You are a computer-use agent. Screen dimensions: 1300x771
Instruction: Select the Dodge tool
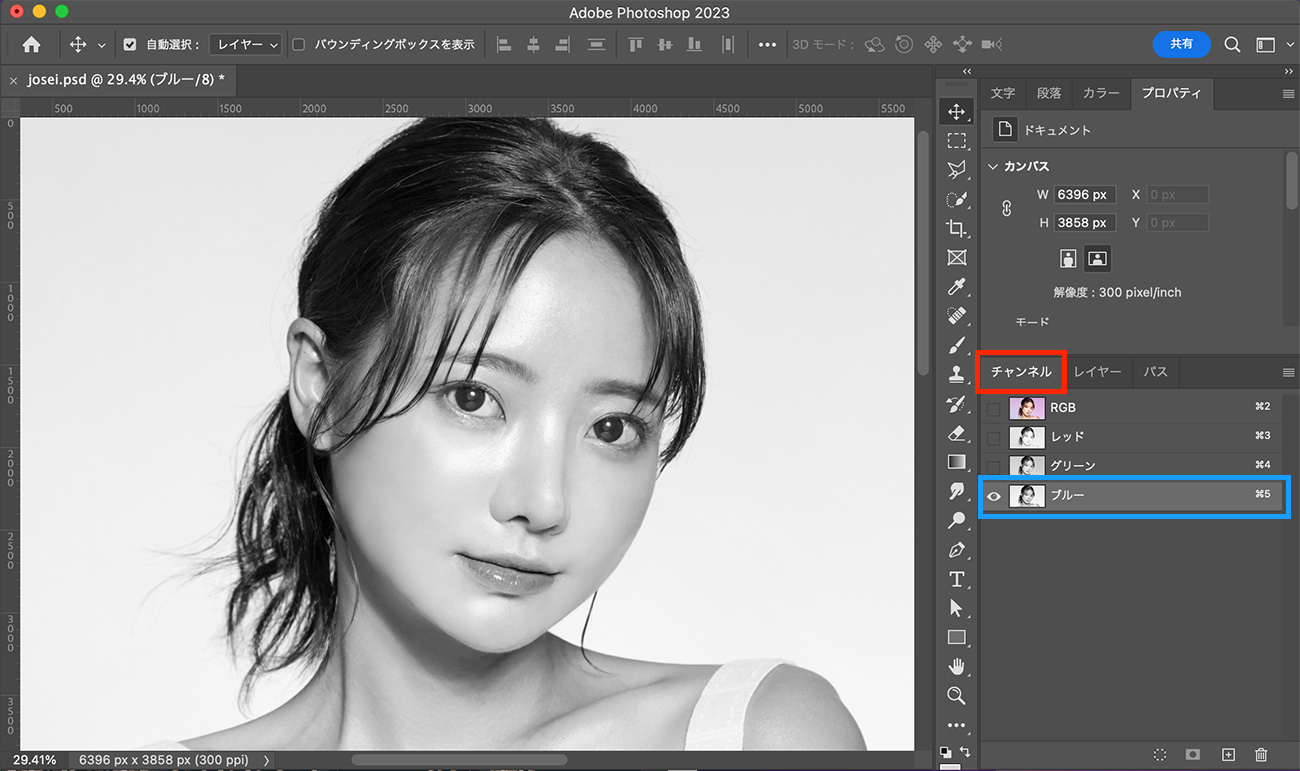pos(957,520)
